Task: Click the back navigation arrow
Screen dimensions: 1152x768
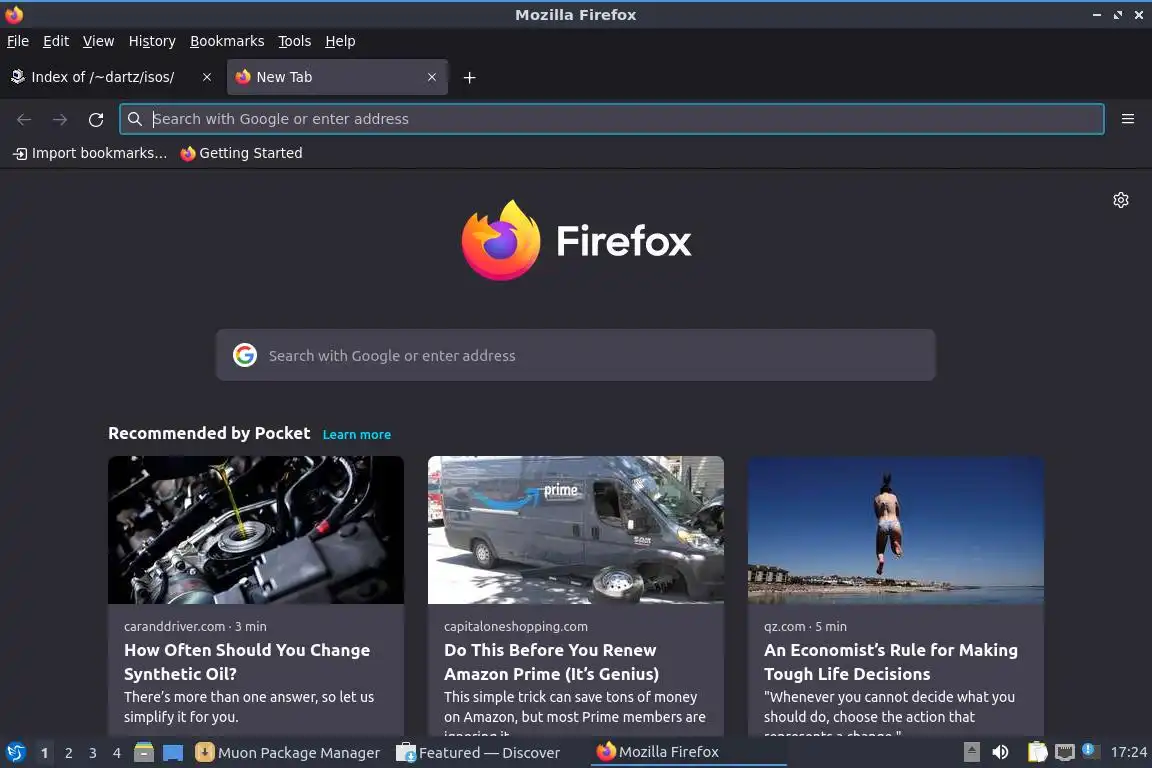Action: (24, 119)
